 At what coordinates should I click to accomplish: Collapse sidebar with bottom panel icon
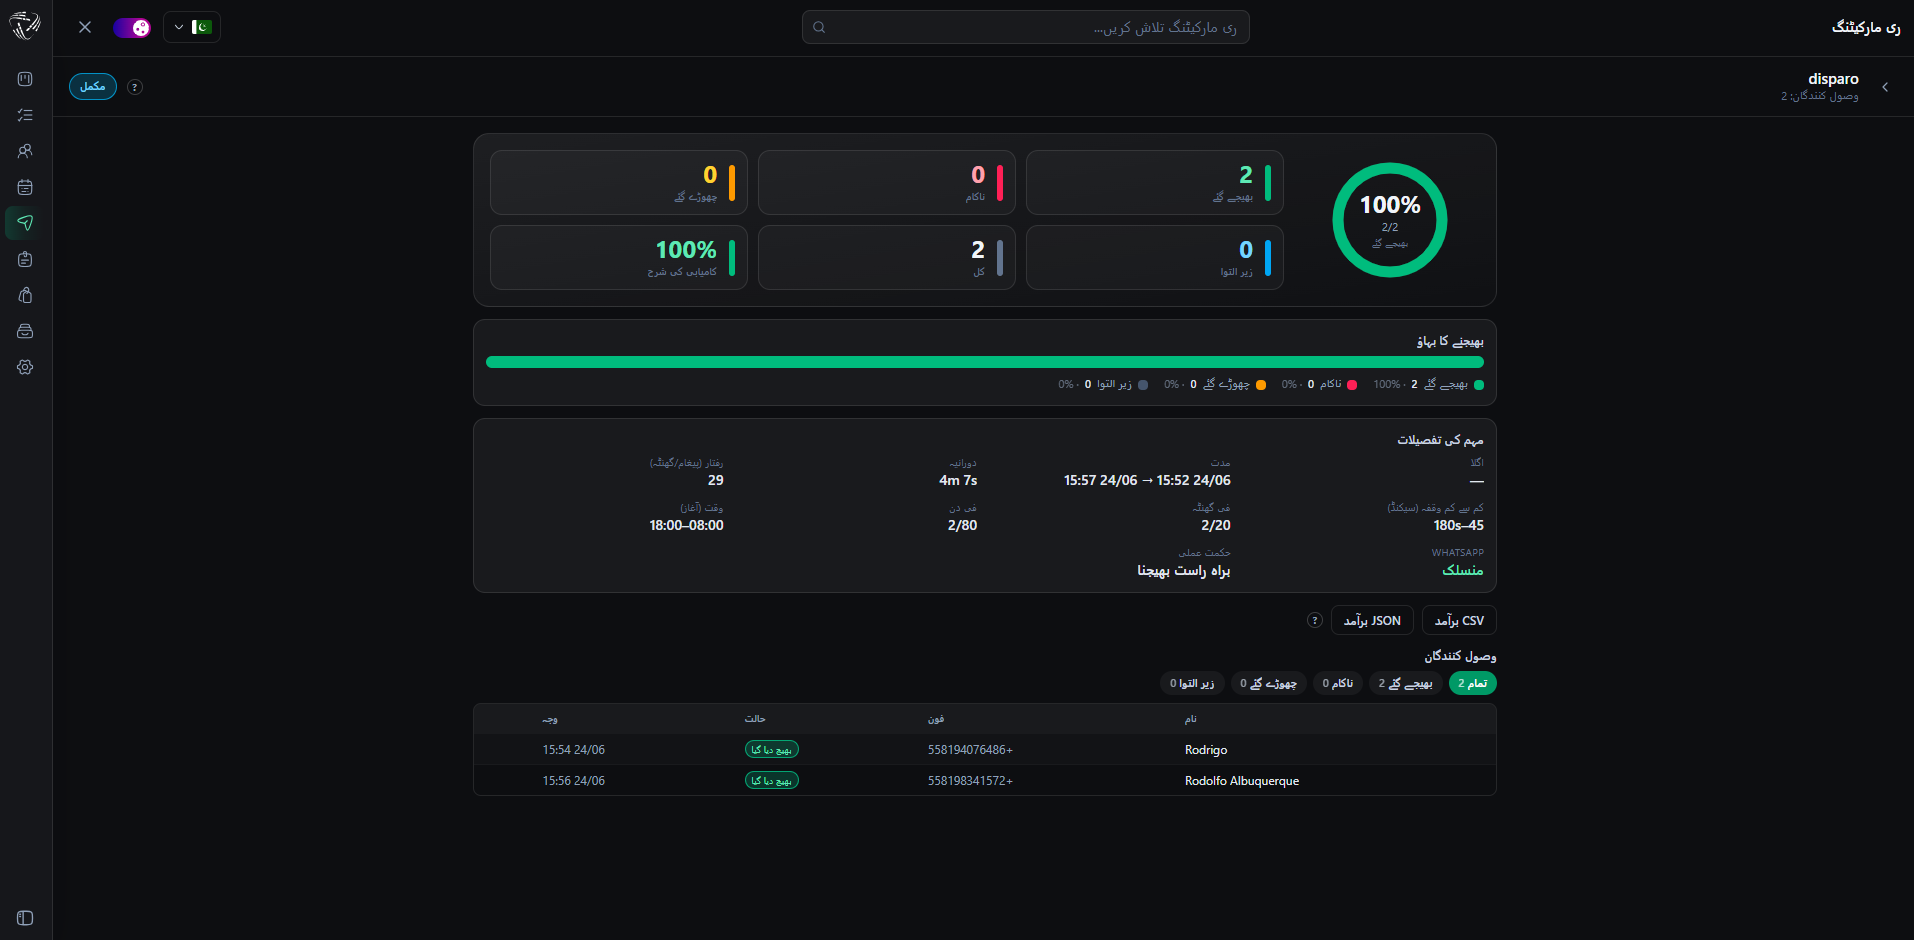25,918
